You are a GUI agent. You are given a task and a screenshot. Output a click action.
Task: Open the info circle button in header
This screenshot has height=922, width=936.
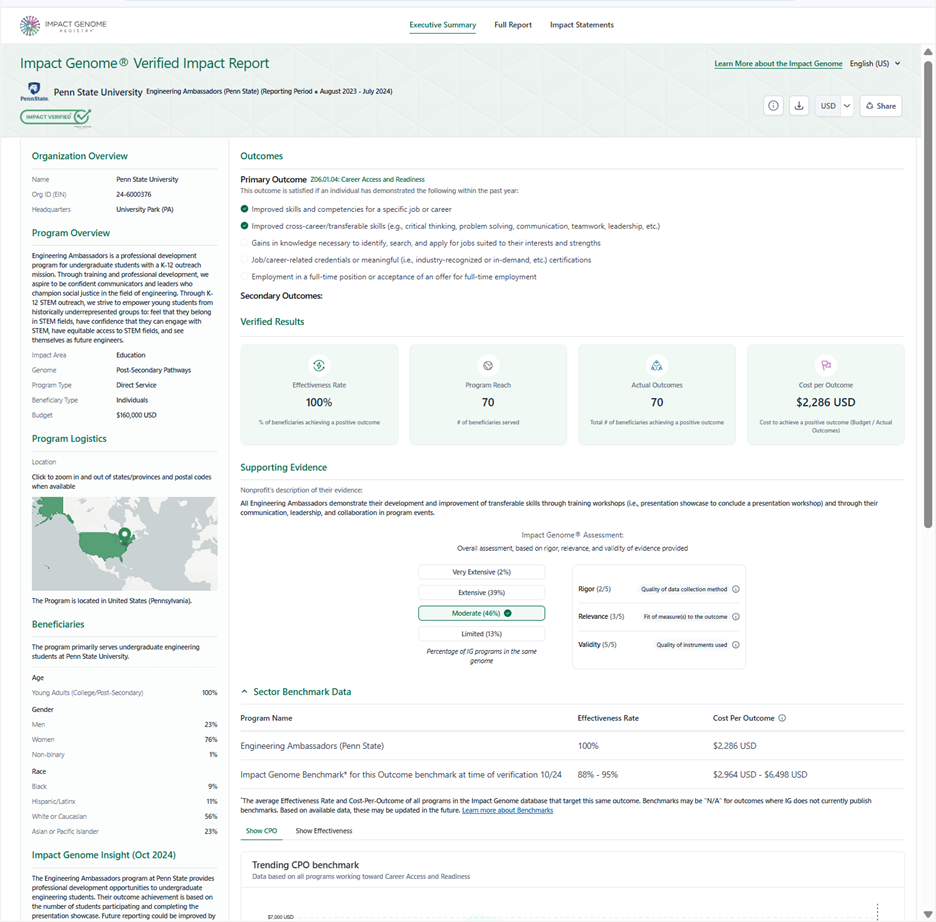tap(773, 106)
